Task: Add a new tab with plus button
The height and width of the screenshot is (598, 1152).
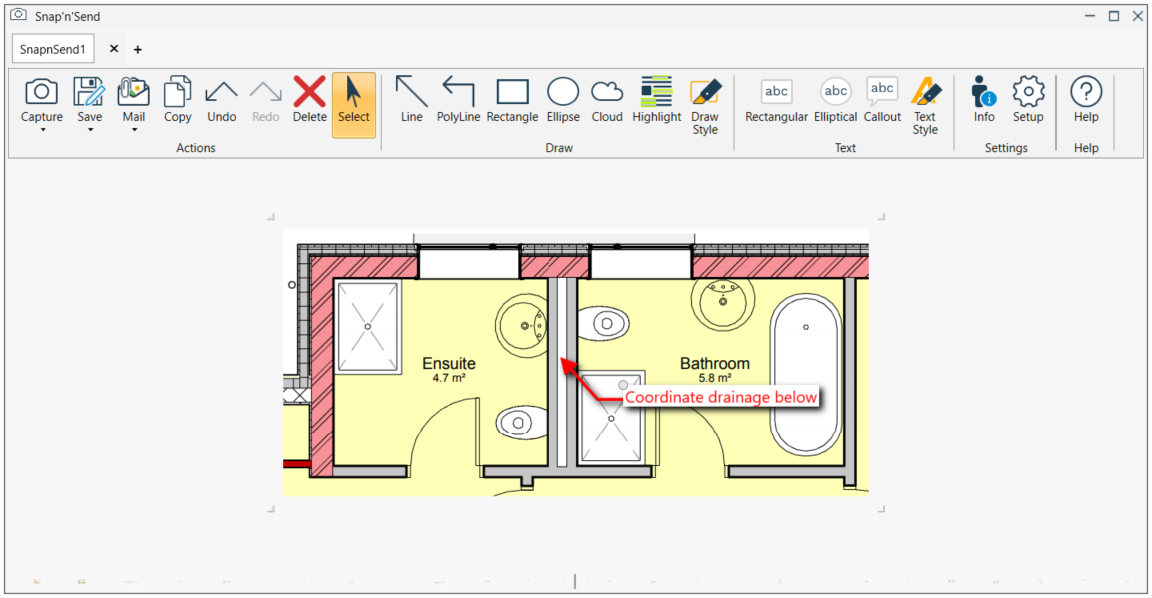Action: (x=138, y=49)
